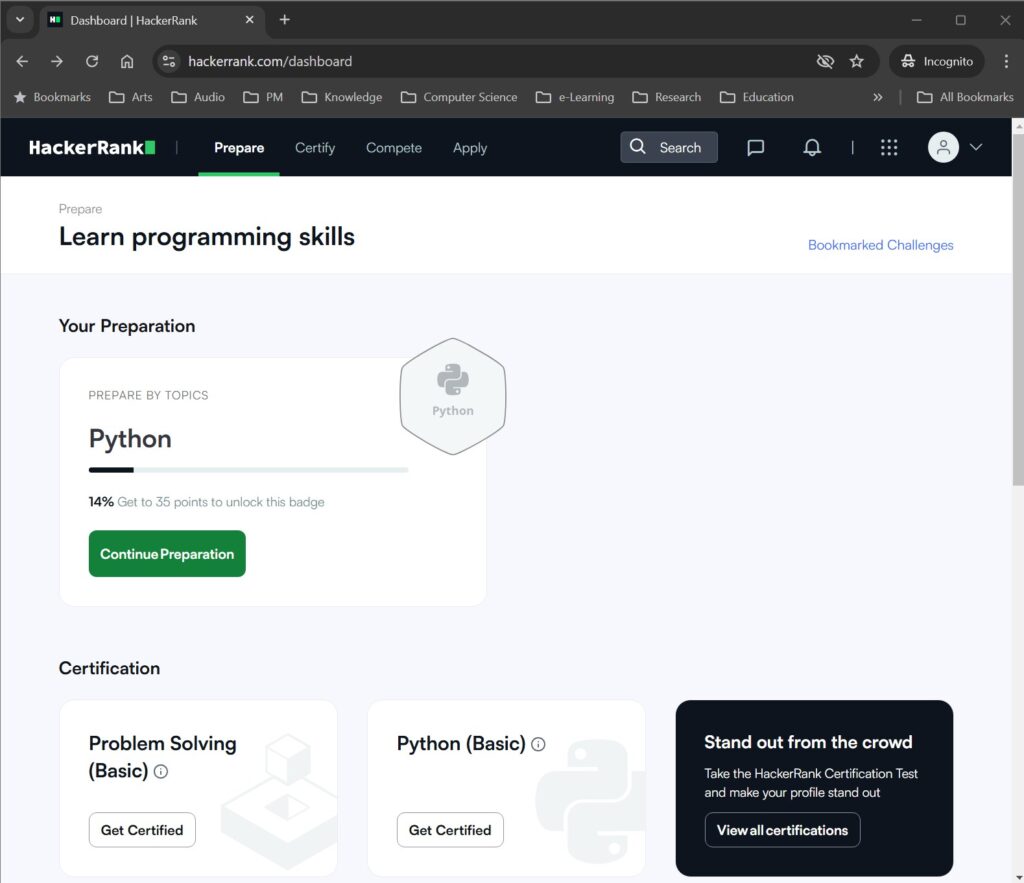
Task: Click the Continue Preparation button
Action: point(167,554)
